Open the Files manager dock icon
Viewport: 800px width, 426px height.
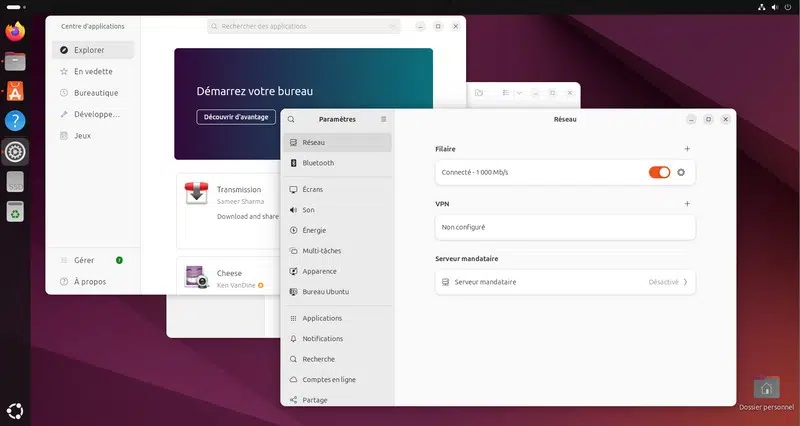(15, 62)
